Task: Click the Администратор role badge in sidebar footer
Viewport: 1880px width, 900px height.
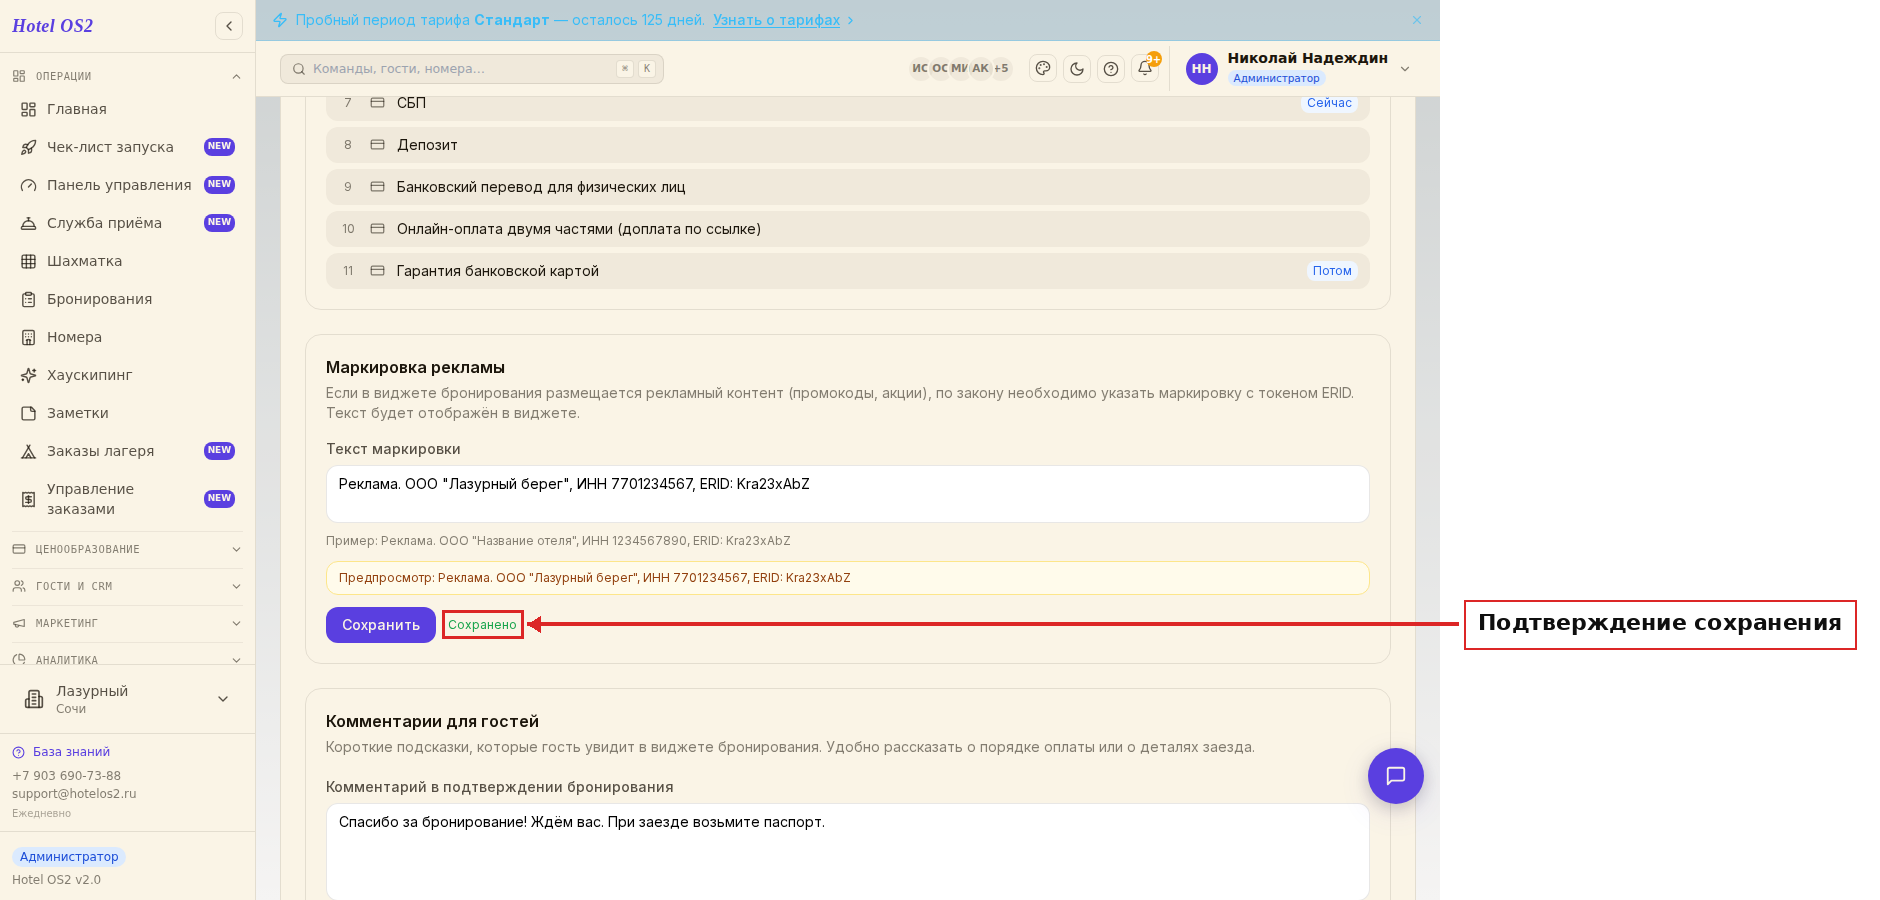Action: click(69, 857)
